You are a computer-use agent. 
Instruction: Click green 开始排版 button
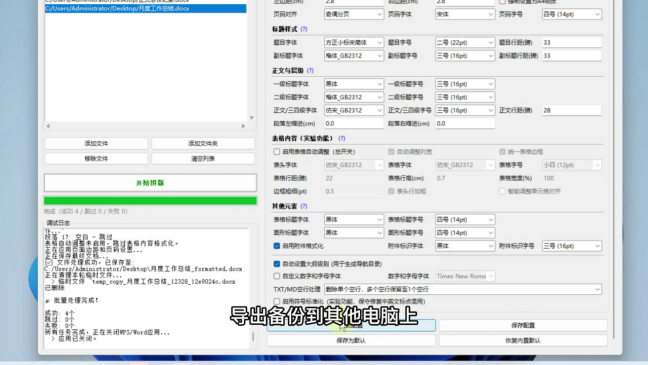coord(150,183)
